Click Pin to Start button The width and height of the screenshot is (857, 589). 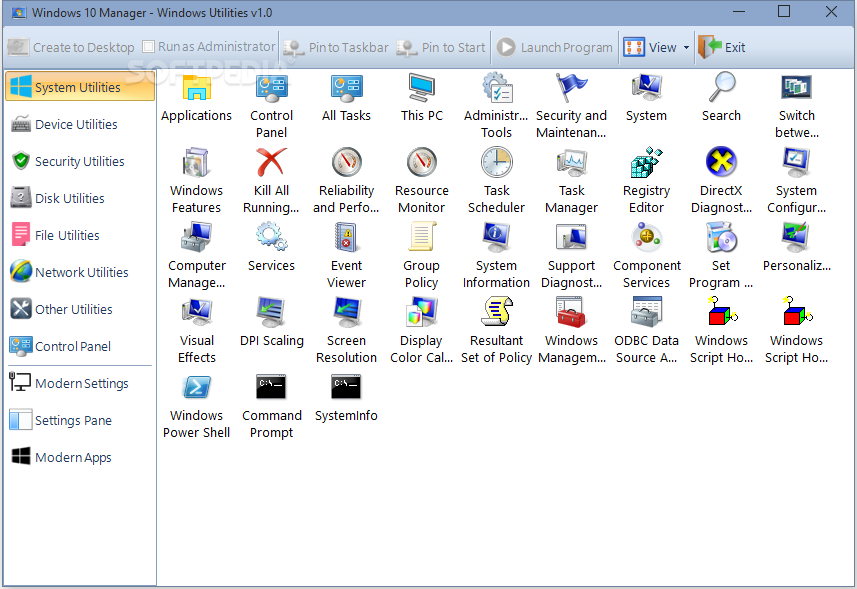coord(441,48)
